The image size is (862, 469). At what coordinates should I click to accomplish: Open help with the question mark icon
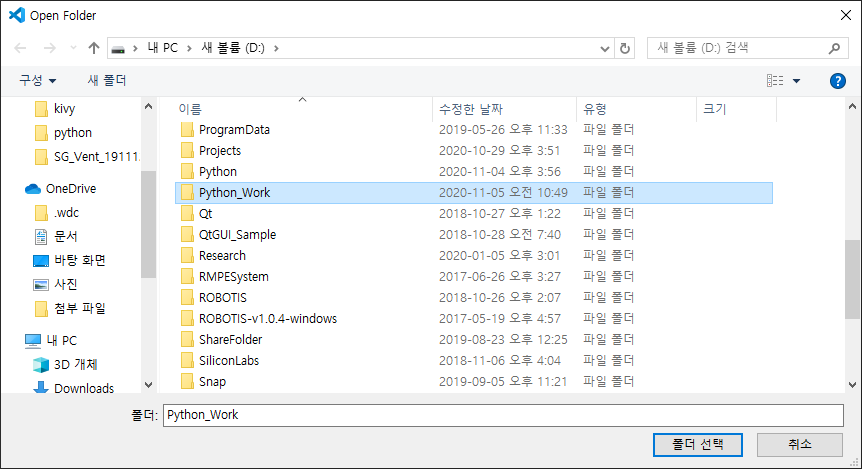point(837,81)
